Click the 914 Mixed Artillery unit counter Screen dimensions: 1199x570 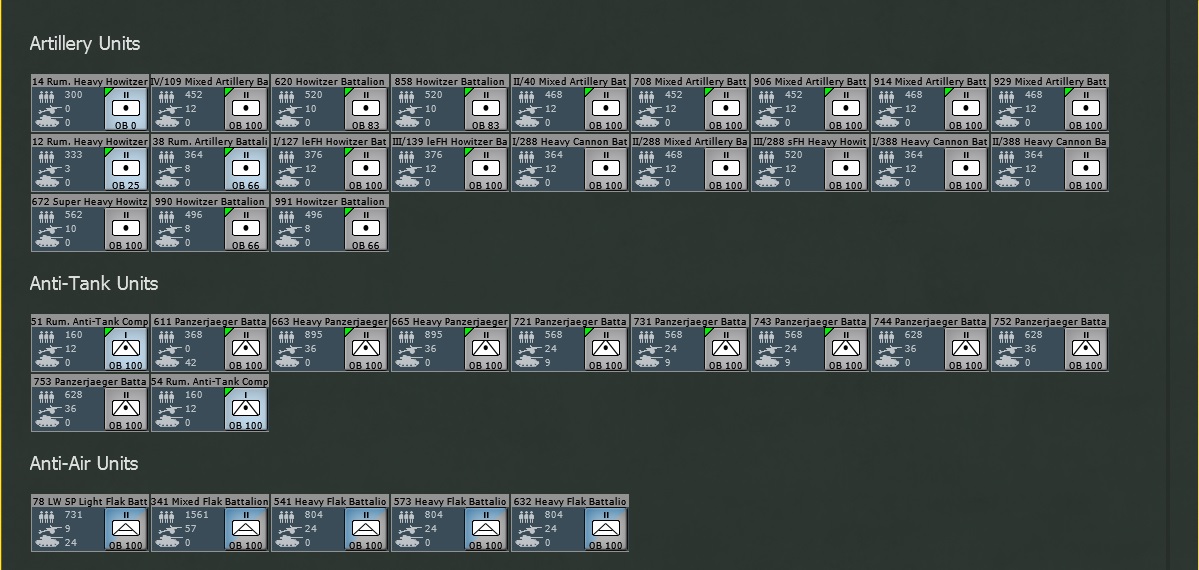[967, 109]
